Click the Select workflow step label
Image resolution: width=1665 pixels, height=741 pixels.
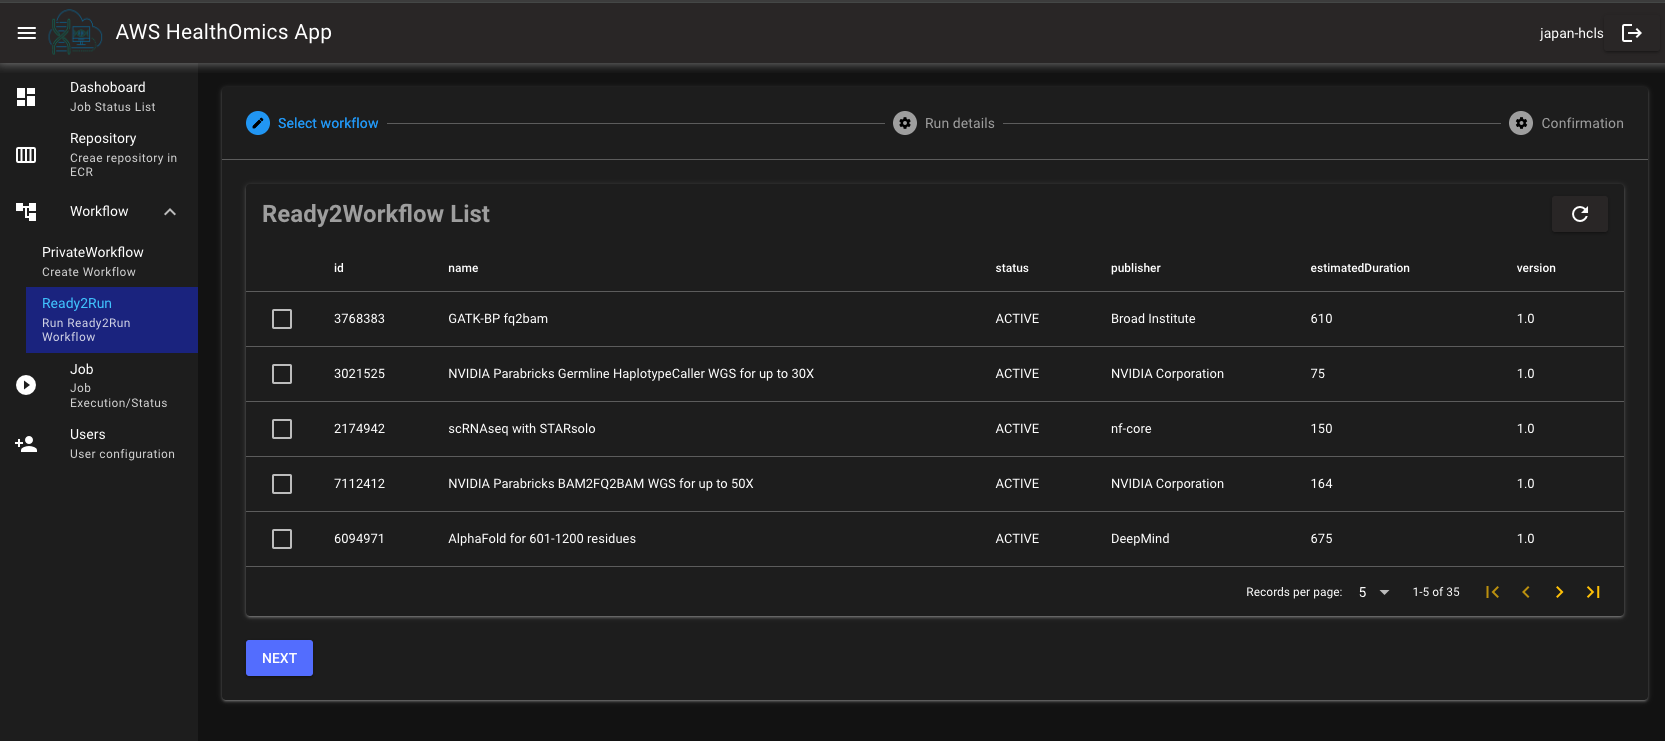point(328,123)
